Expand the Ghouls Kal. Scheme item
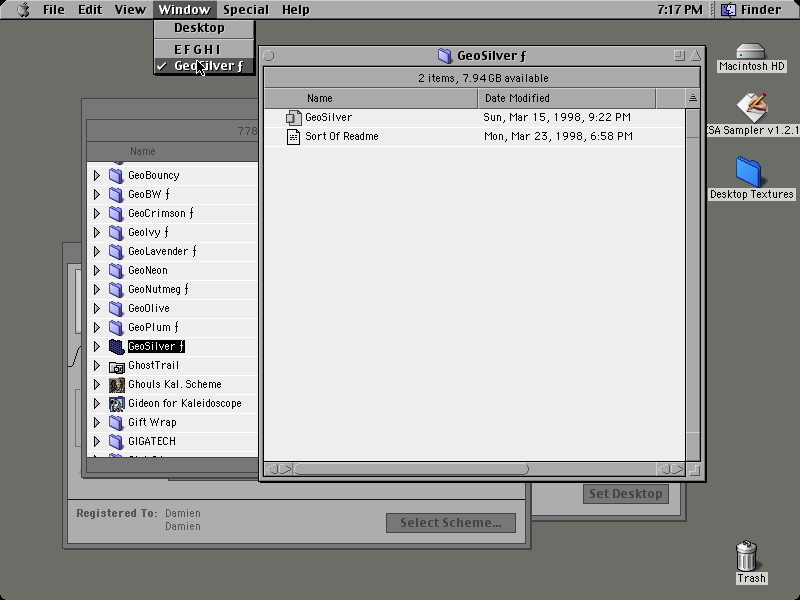Screen dimensions: 800x600 (x=96, y=384)
